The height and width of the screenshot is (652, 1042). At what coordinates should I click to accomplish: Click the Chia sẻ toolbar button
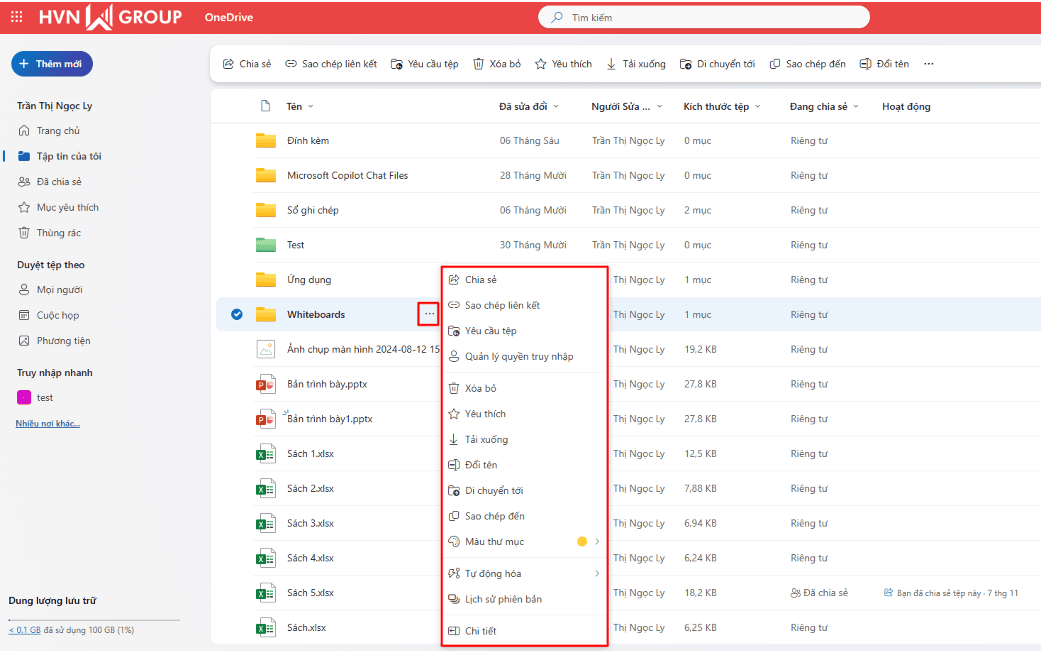pyautogui.click(x=247, y=64)
